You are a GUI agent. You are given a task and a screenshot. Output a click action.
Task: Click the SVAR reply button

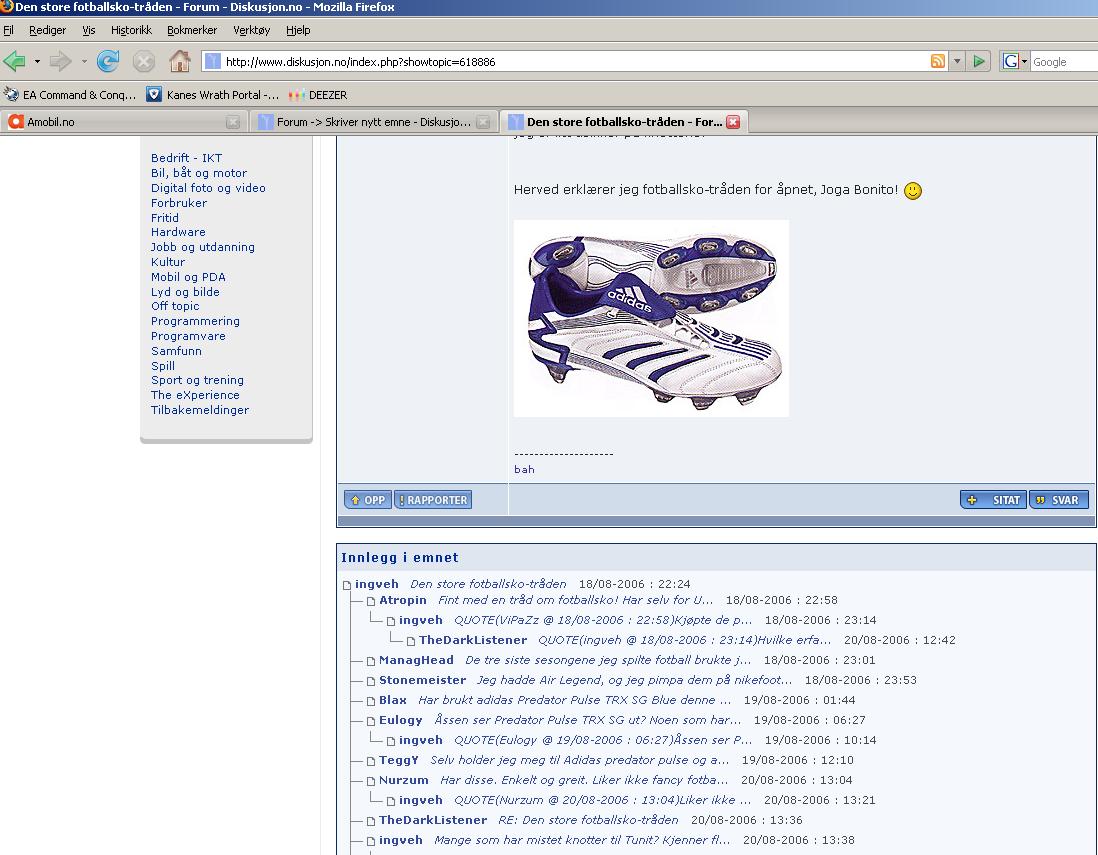pyautogui.click(x=1059, y=500)
